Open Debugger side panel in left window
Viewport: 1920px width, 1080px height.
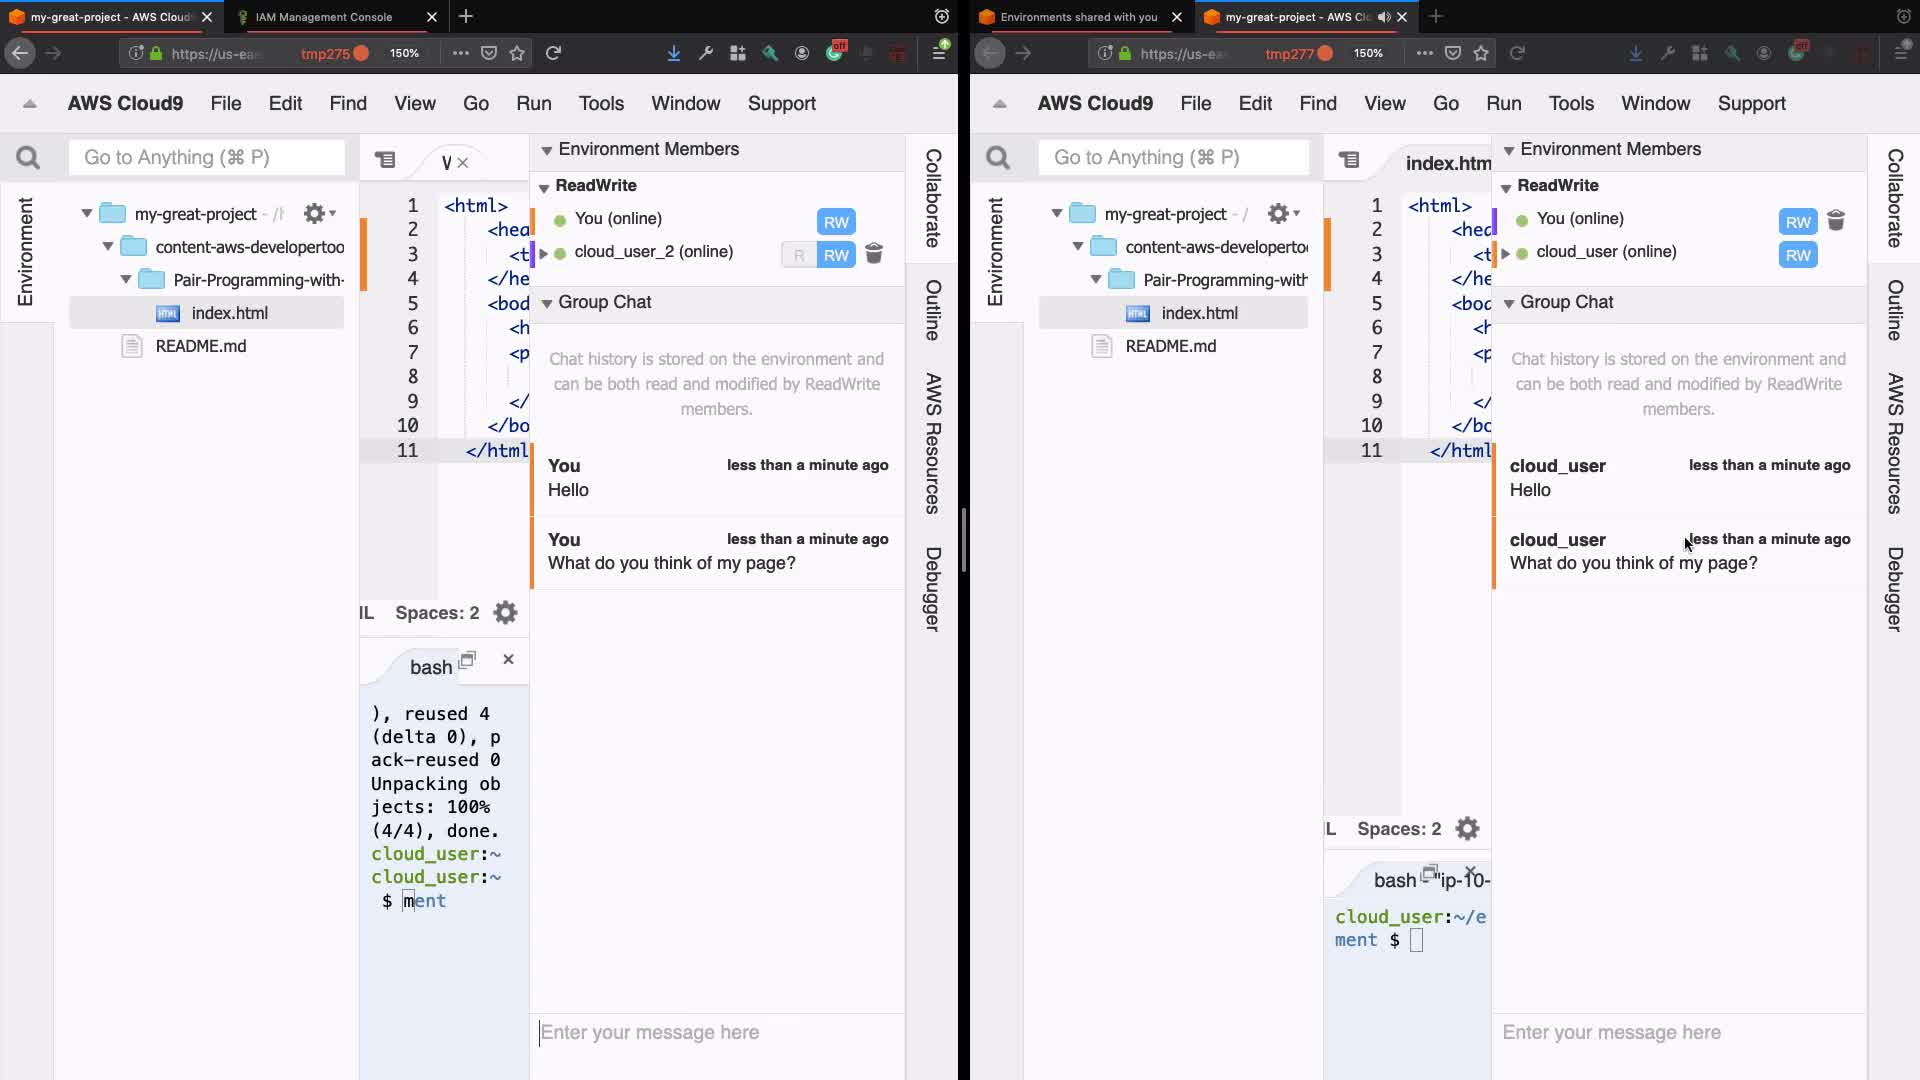932,588
